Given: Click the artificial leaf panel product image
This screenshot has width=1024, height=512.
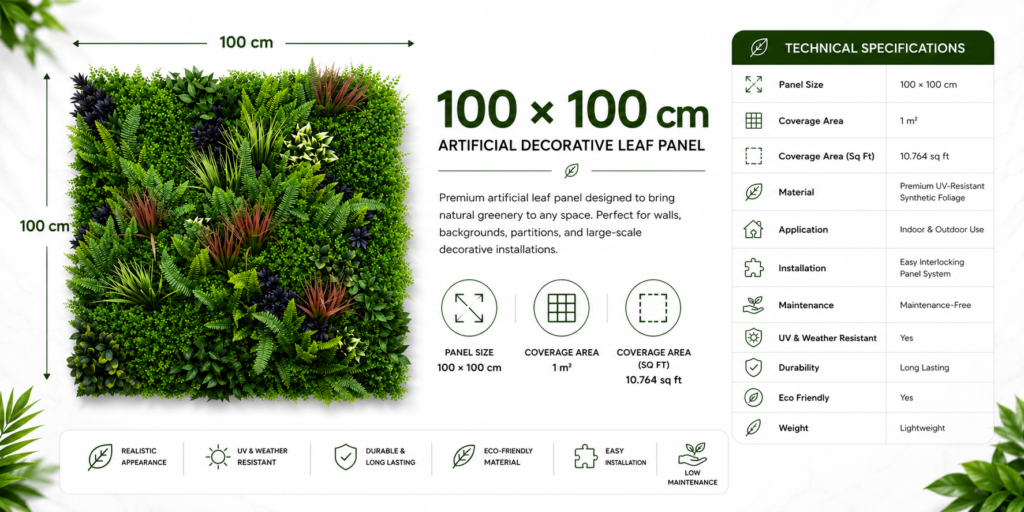Looking at the screenshot, I should 240,230.
